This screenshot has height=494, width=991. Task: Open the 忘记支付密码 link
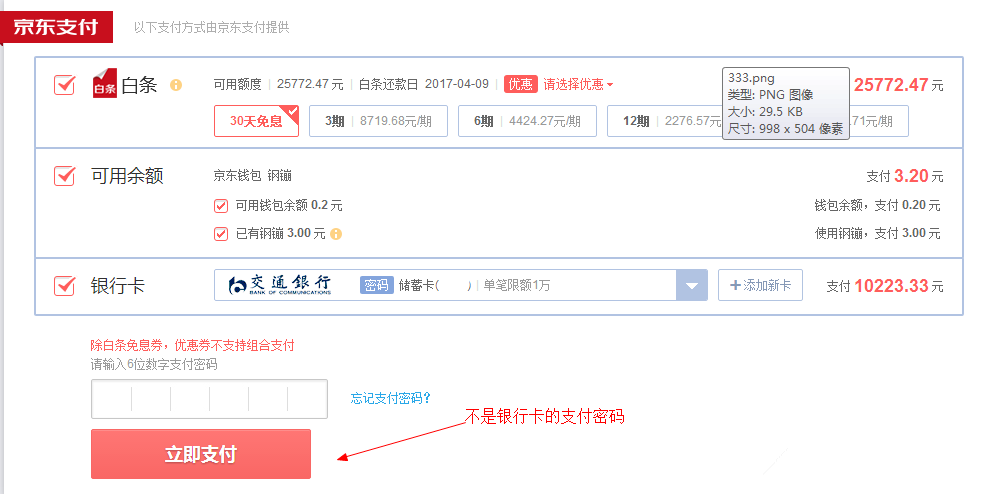coord(391,398)
